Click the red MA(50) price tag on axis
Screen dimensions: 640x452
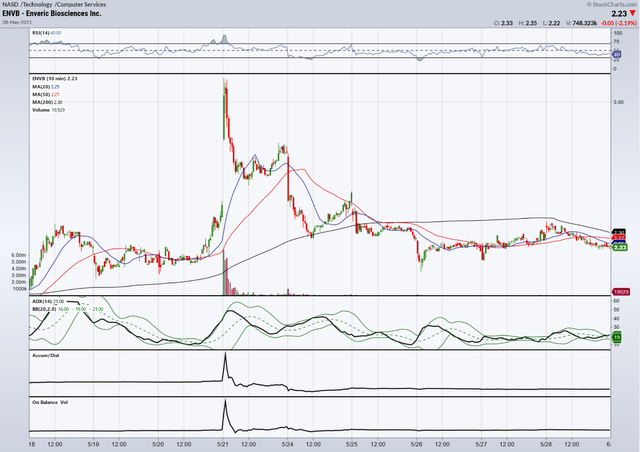(620, 238)
